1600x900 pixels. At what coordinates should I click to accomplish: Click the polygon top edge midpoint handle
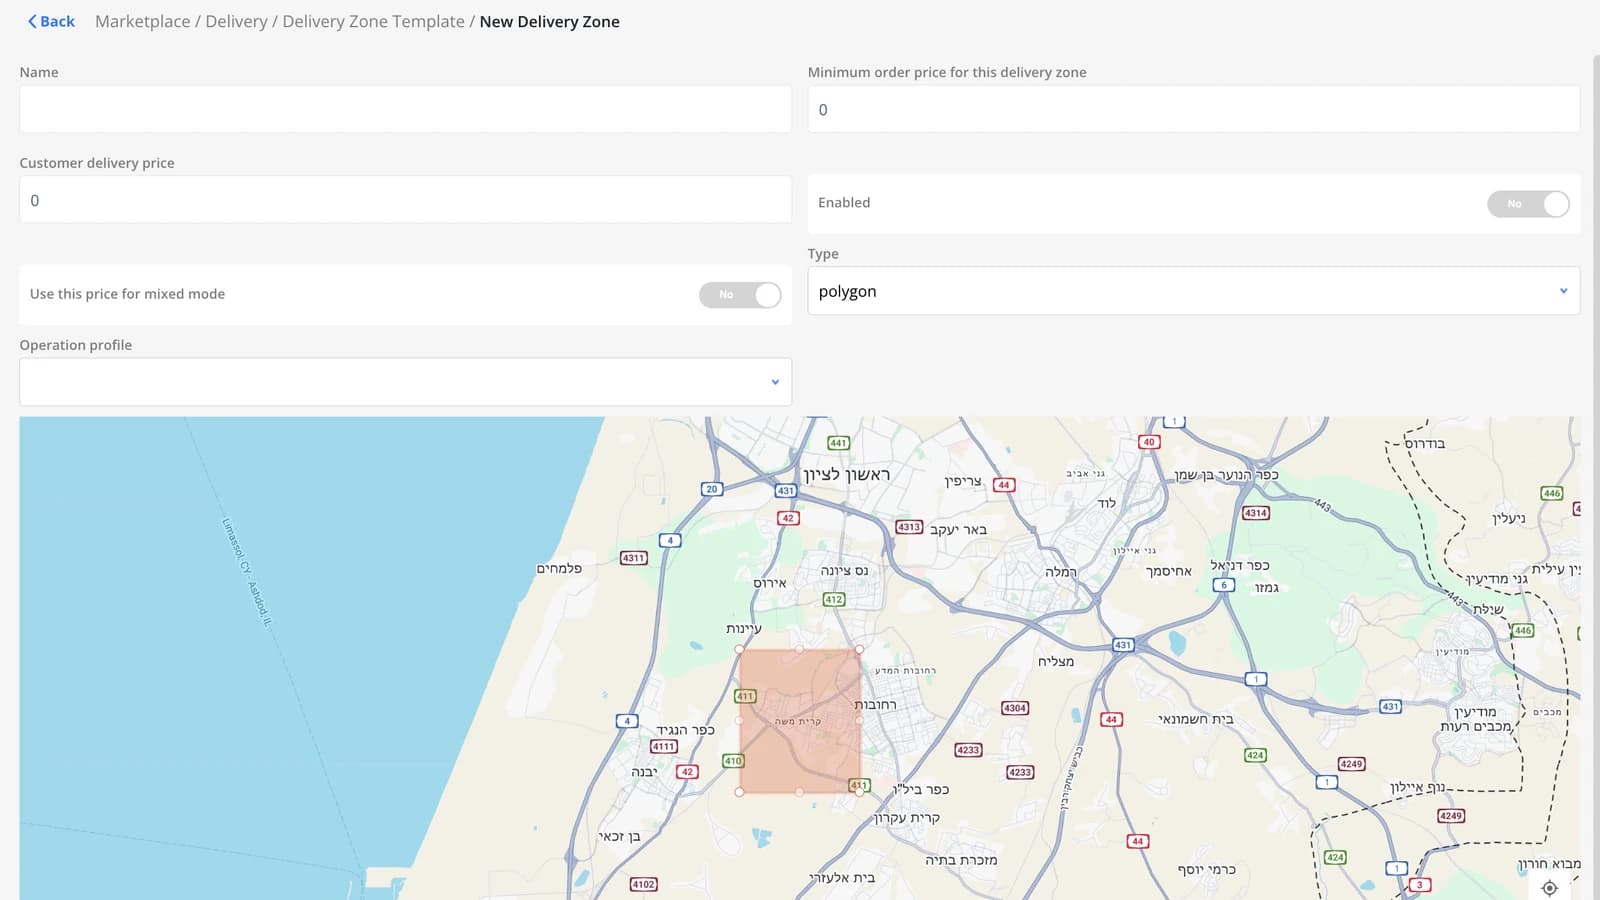799,649
